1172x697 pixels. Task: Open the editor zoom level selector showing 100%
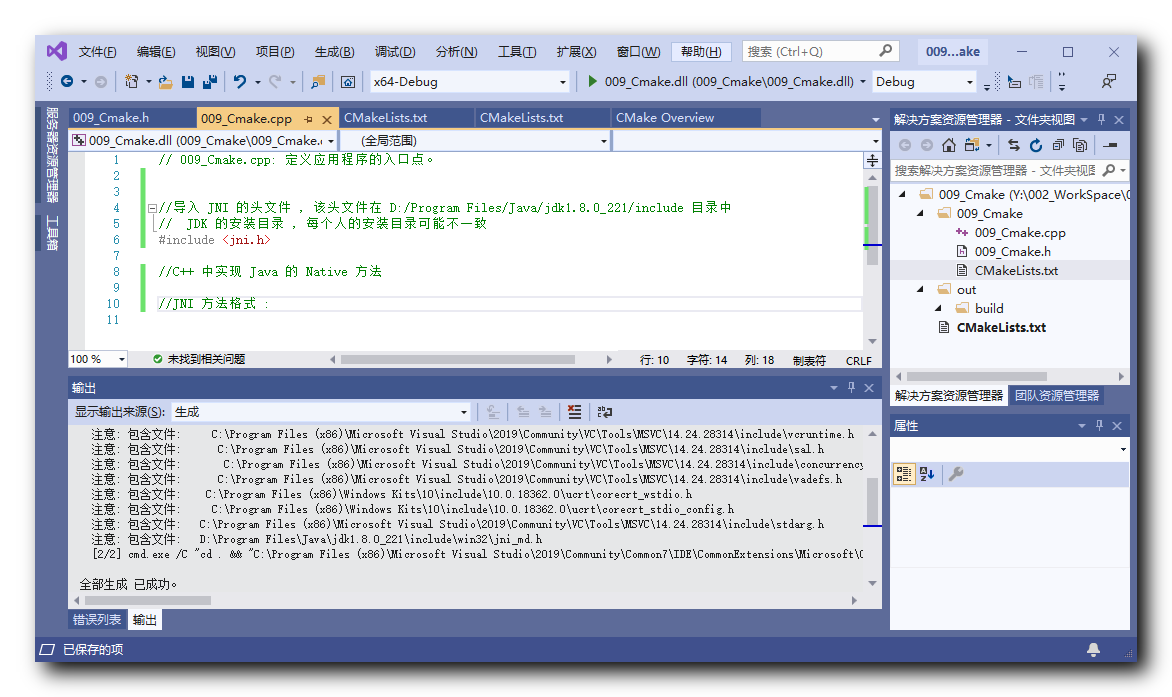pos(95,359)
